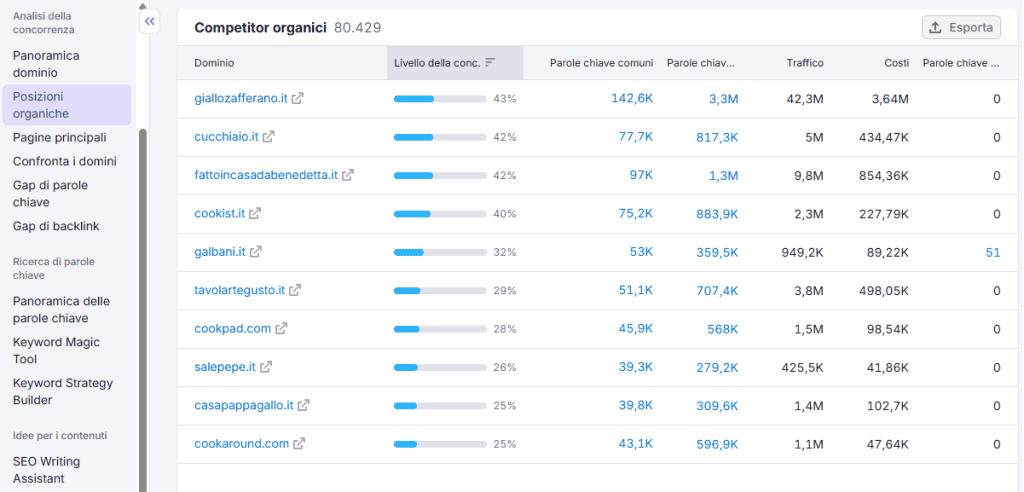Open Gap di backlink in sidebar

(x=56, y=226)
